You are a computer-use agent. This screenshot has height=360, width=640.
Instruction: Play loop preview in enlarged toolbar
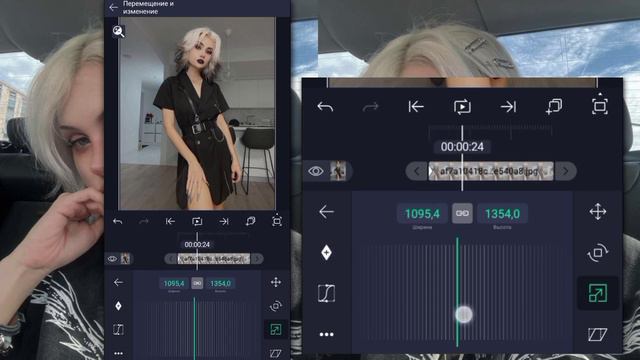pyautogui.click(x=462, y=107)
